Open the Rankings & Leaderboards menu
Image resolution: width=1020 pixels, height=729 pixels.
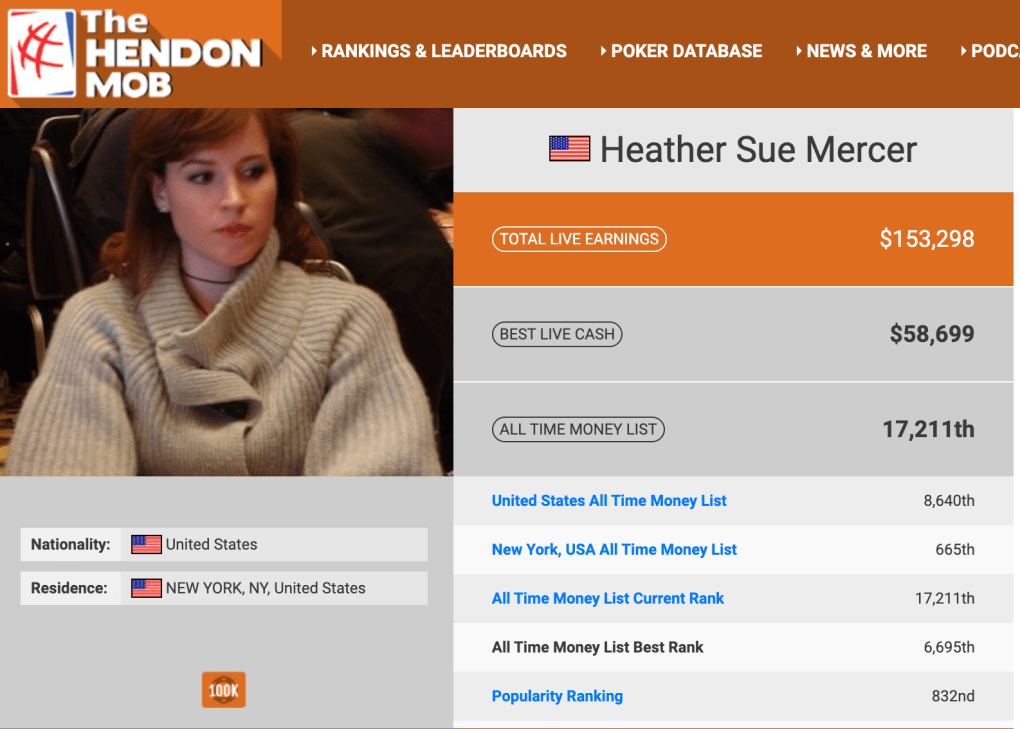444,51
